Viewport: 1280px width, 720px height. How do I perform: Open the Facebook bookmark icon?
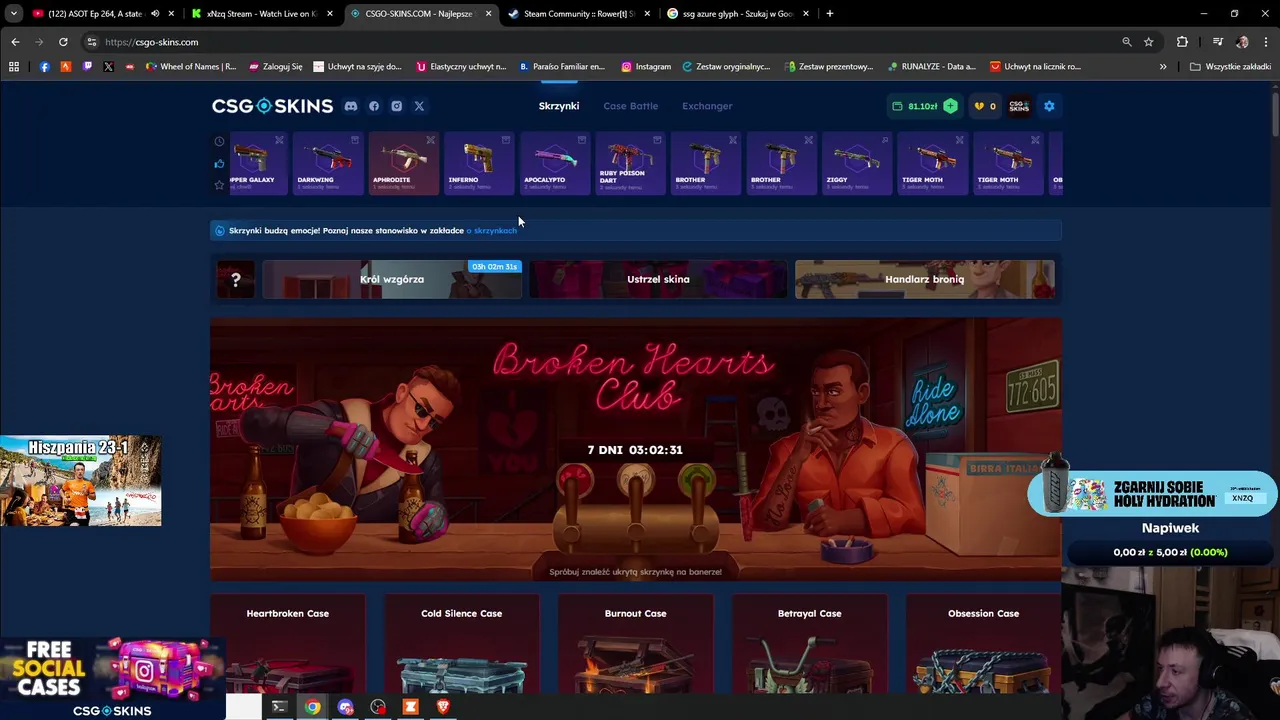point(44,67)
